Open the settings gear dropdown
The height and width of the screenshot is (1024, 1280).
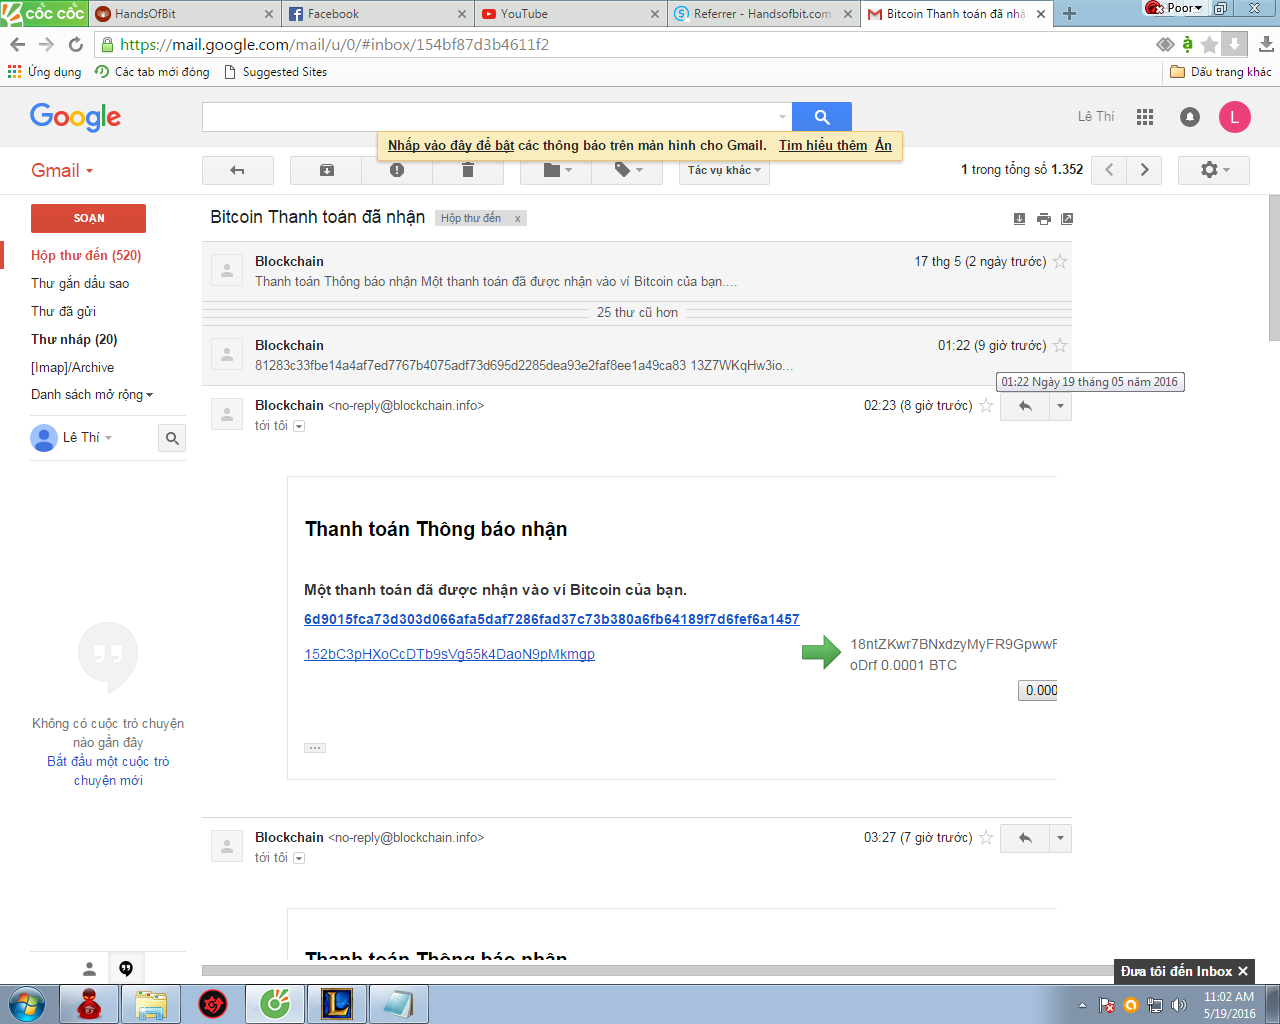pyautogui.click(x=1214, y=170)
